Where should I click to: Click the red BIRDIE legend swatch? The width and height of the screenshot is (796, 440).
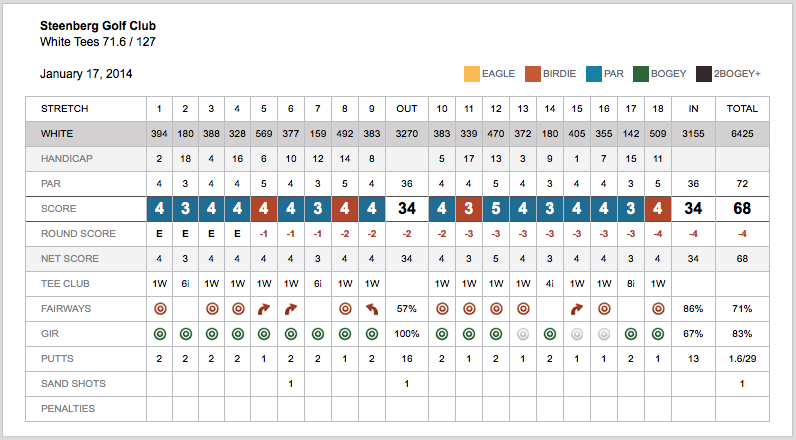(531, 73)
